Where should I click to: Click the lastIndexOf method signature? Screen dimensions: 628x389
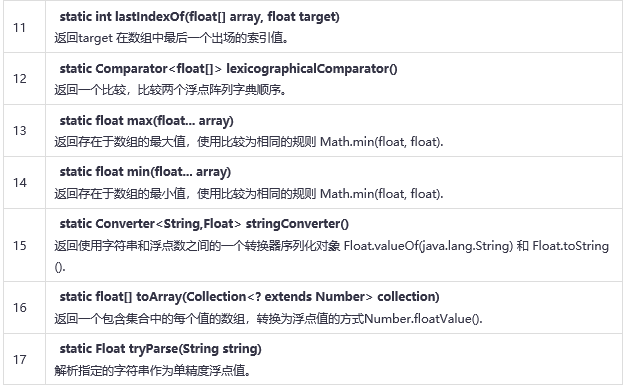click(x=199, y=17)
